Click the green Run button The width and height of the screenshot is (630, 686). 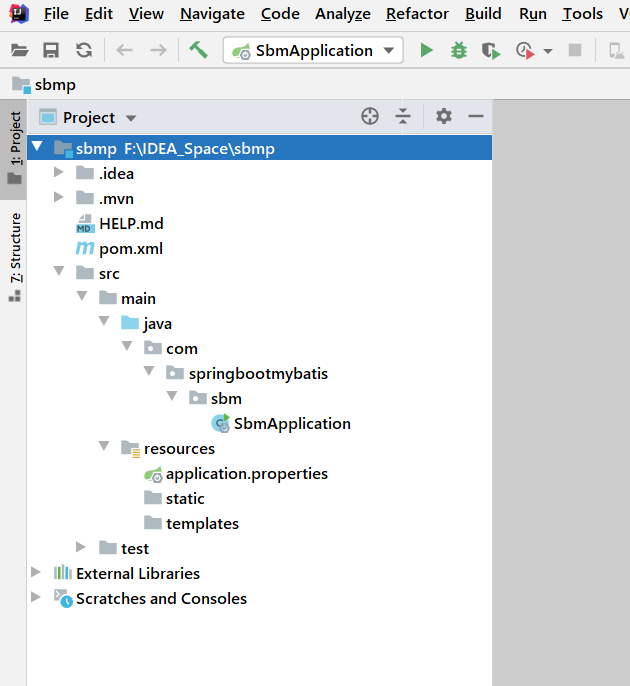click(x=426, y=51)
